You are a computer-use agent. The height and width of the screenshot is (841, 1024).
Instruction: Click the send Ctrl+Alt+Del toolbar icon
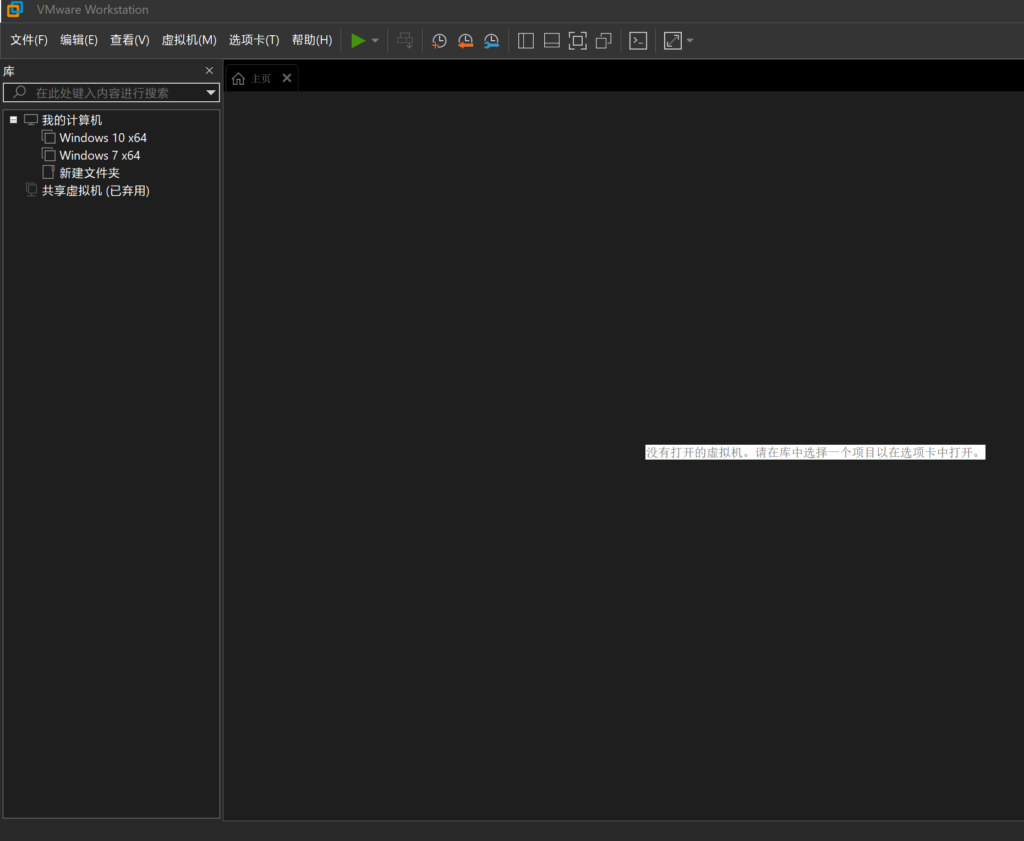pyautogui.click(x=405, y=41)
